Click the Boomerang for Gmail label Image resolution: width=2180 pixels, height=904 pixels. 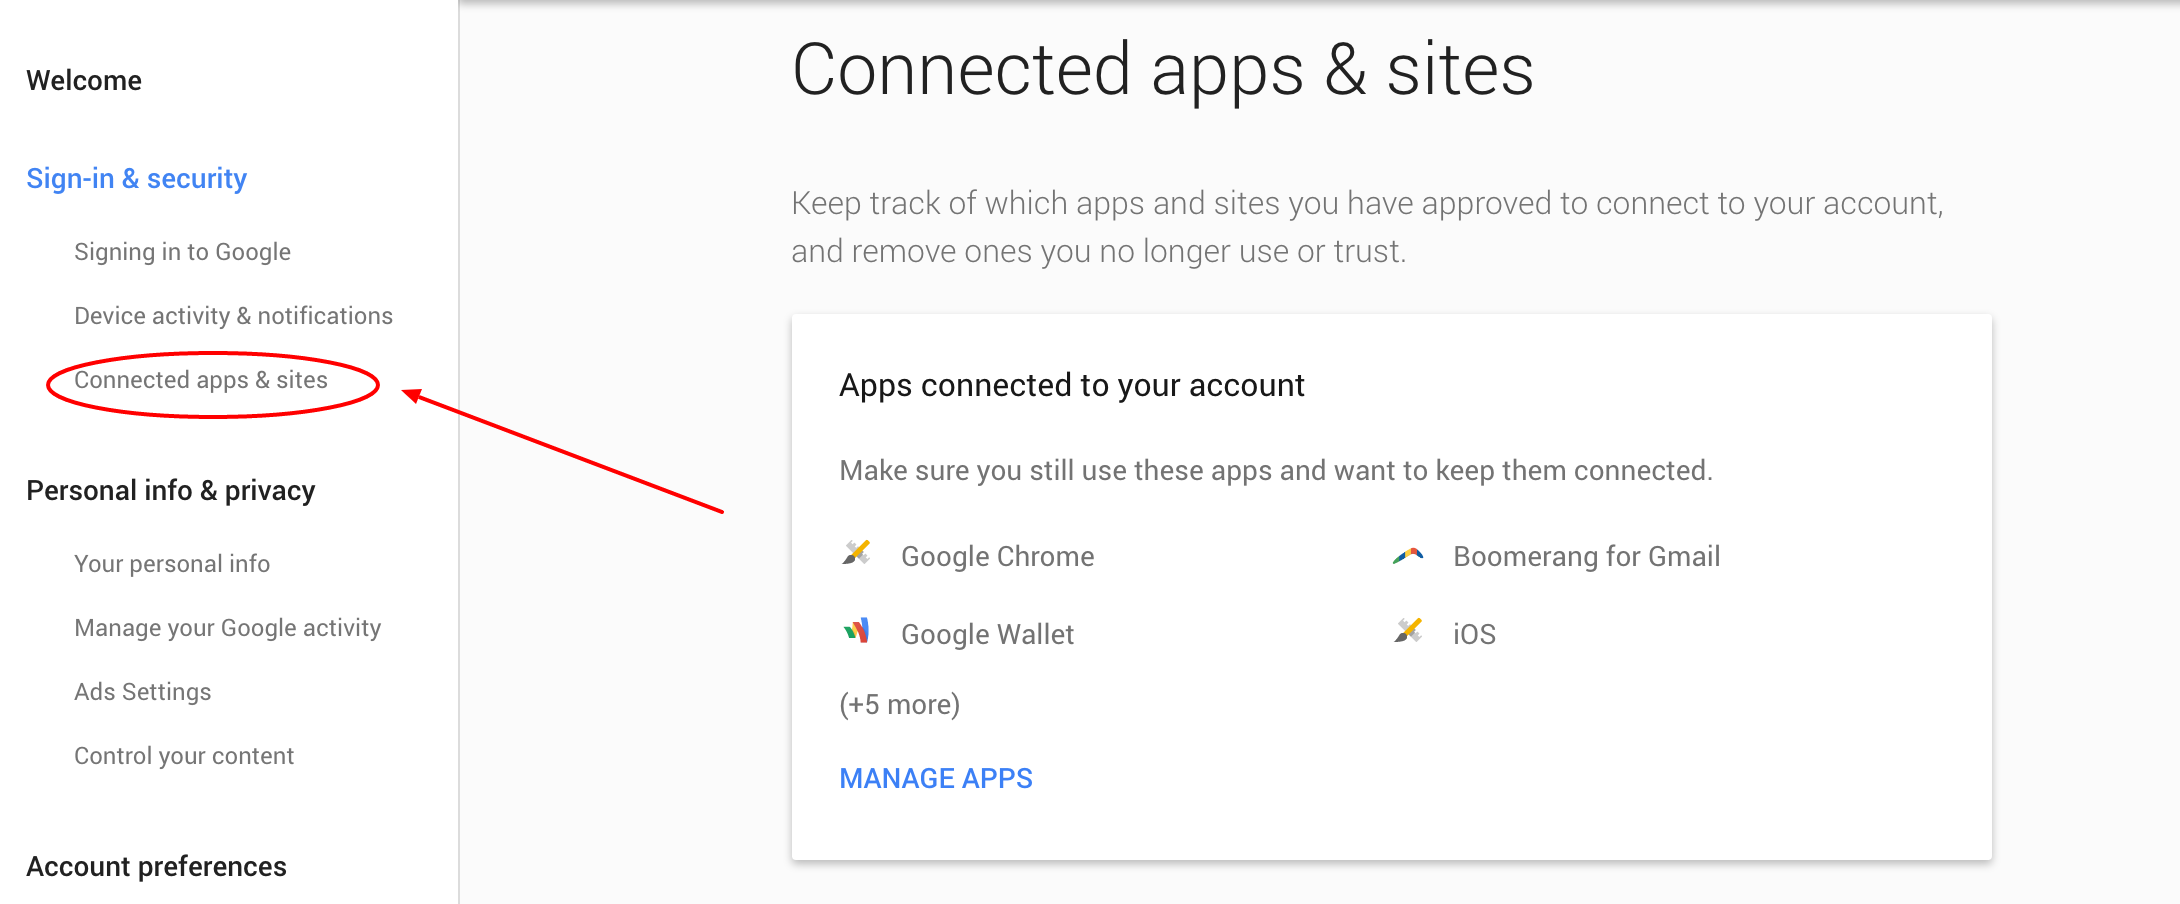tap(1586, 556)
